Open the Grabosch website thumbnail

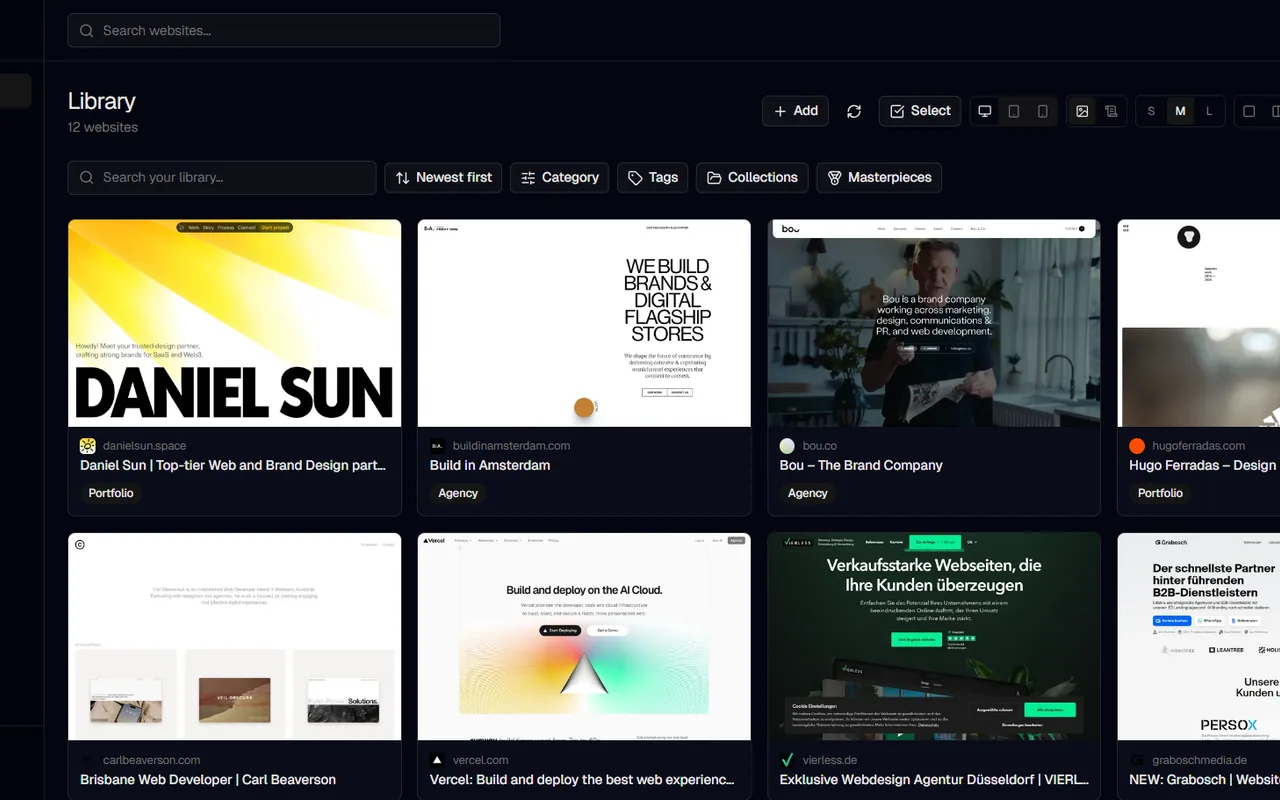coord(1198,636)
